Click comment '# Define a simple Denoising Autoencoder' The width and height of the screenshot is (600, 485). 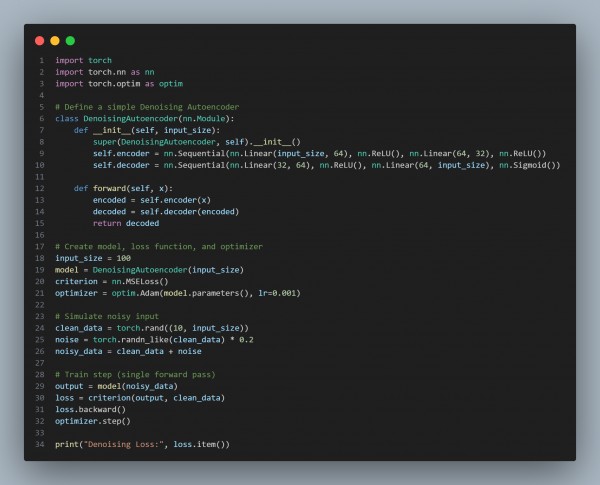click(147, 107)
